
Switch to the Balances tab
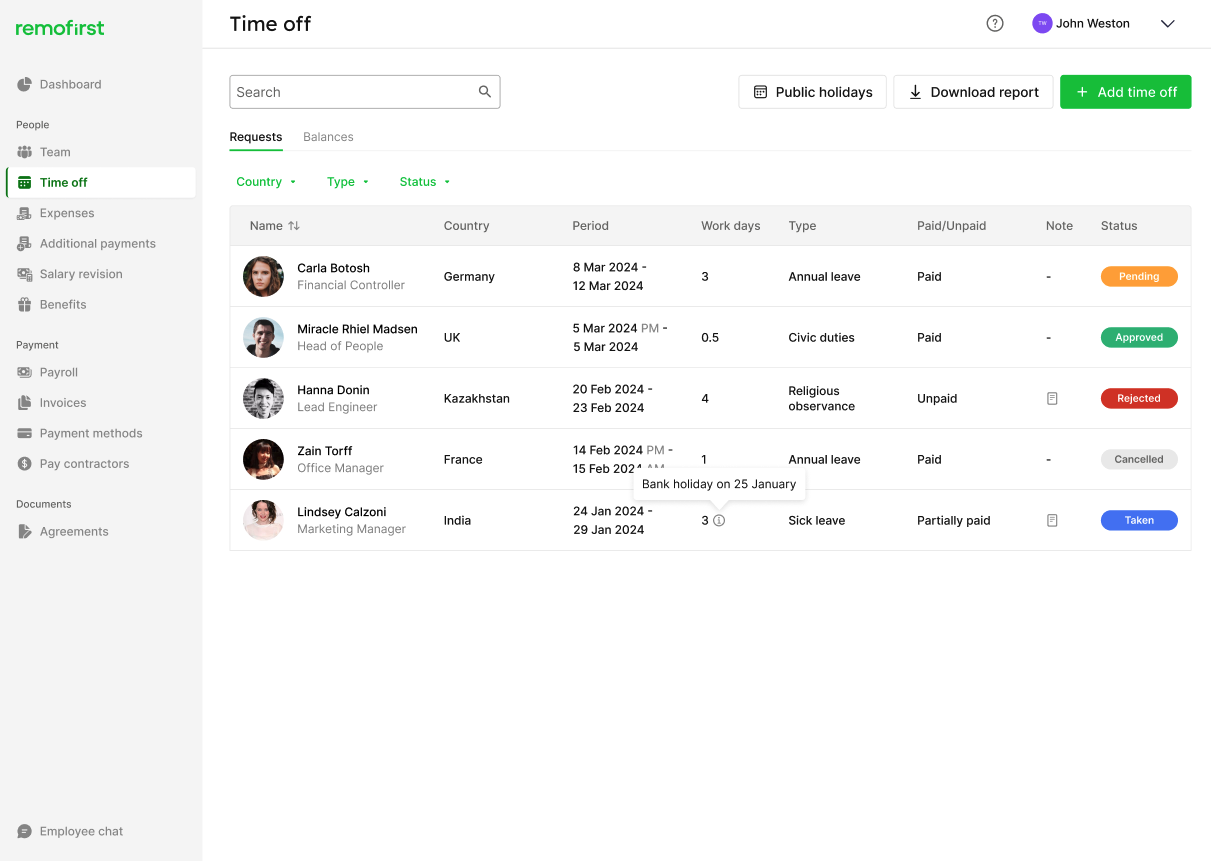coord(328,137)
